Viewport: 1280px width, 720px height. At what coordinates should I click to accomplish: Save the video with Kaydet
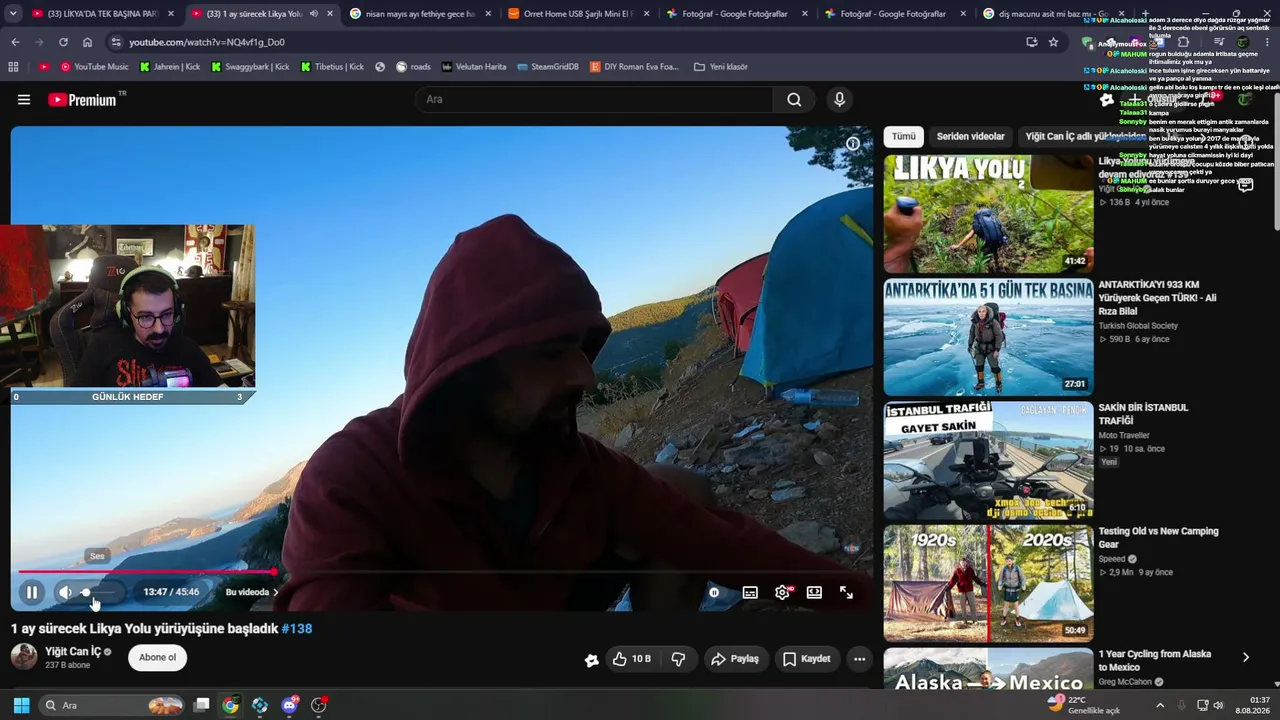point(806,659)
